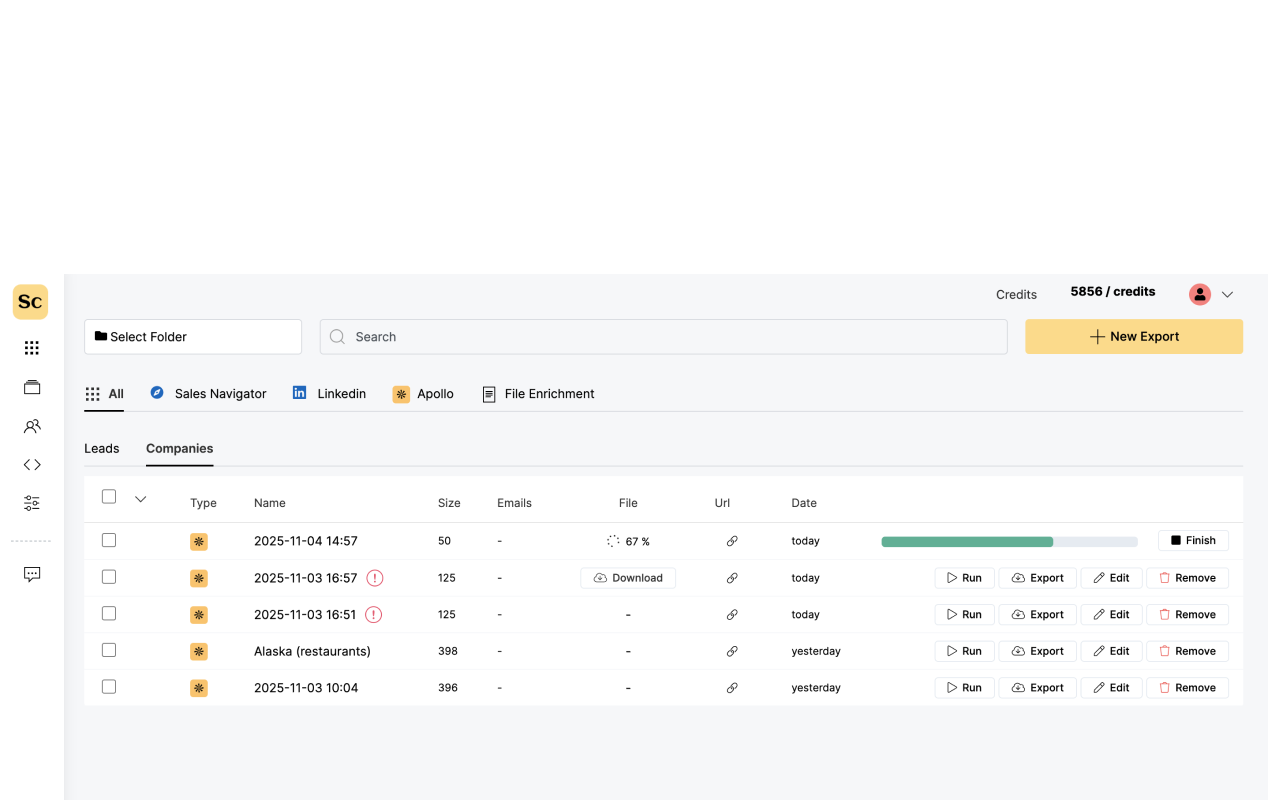Open the profile avatar dropdown
The image size is (1280, 800).
(1199, 294)
